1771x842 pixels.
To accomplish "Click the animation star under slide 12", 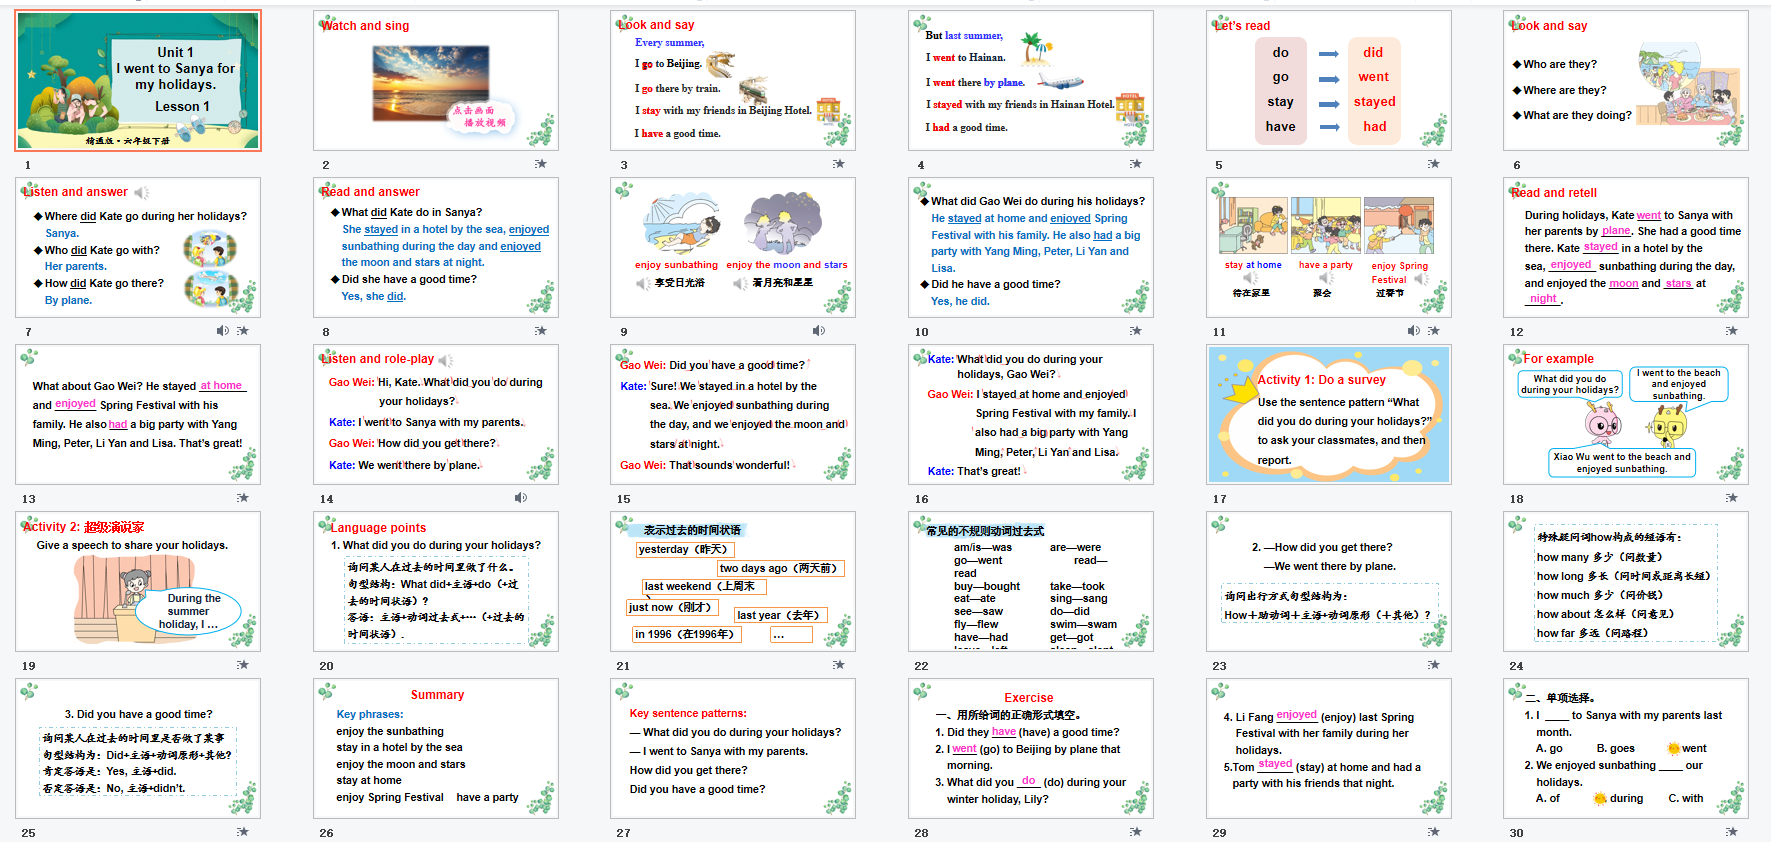I will click(x=1730, y=330).
